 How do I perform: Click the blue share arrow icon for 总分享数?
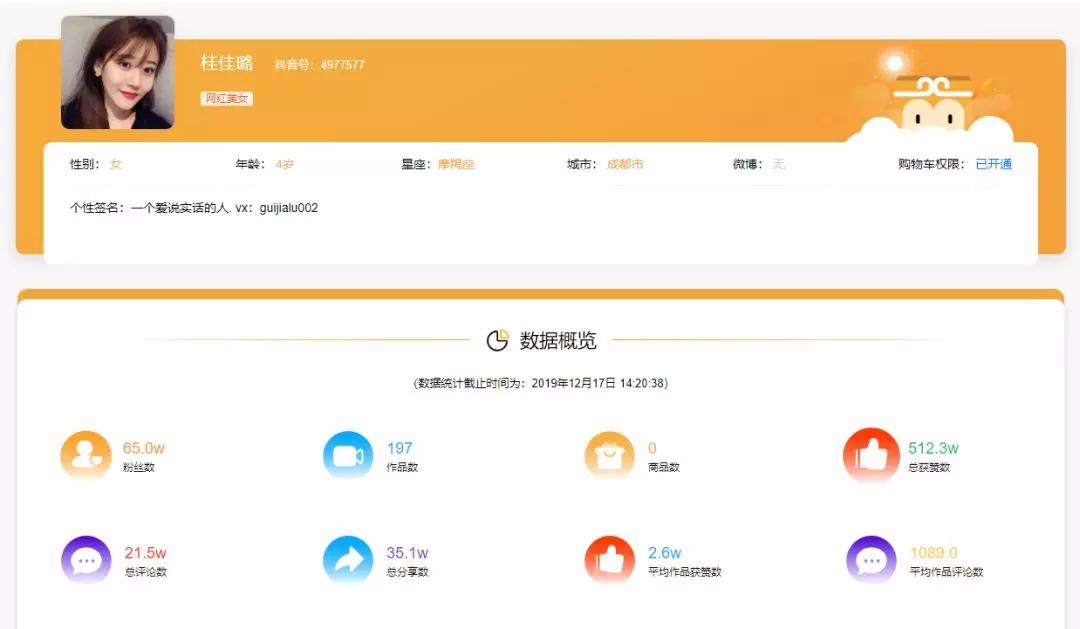point(348,559)
